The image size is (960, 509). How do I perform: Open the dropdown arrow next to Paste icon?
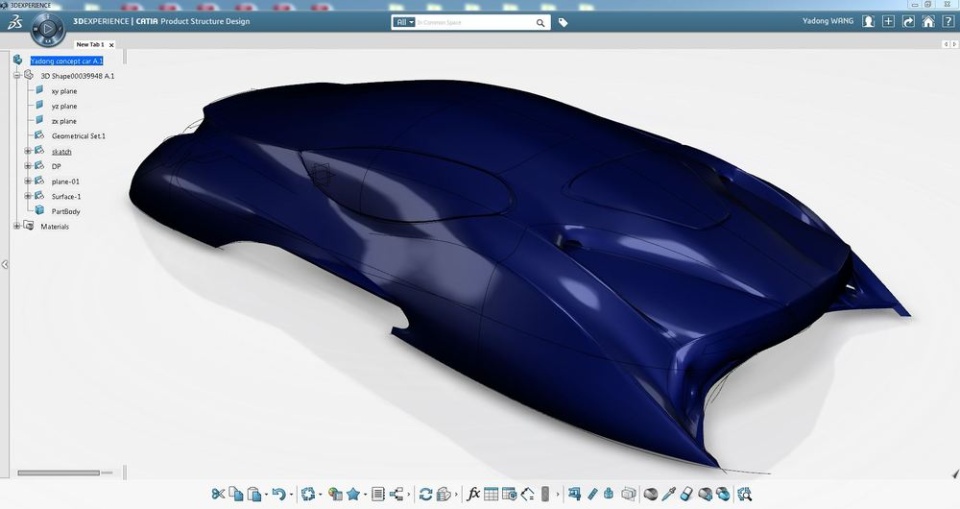click(x=266, y=495)
